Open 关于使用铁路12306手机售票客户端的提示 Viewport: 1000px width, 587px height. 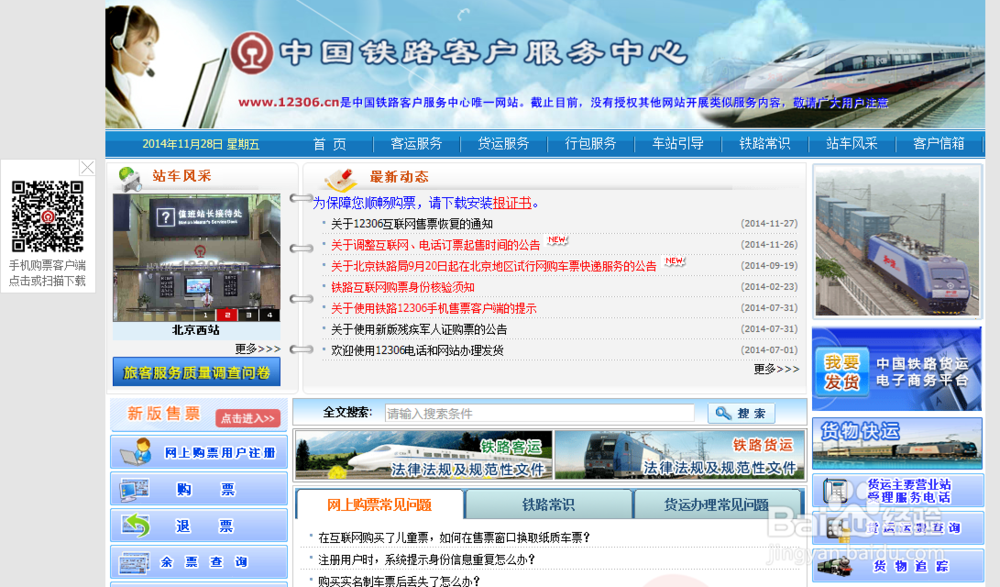pos(434,308)
